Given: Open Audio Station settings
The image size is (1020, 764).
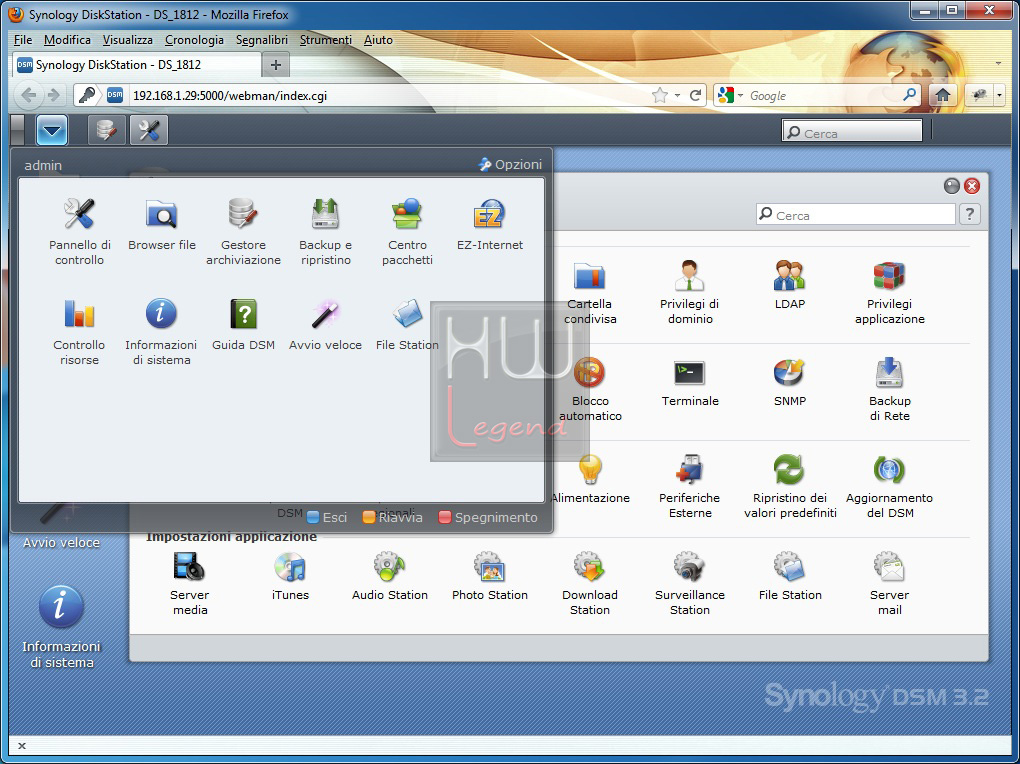Looking at the screenshot, I should (390, 576).
